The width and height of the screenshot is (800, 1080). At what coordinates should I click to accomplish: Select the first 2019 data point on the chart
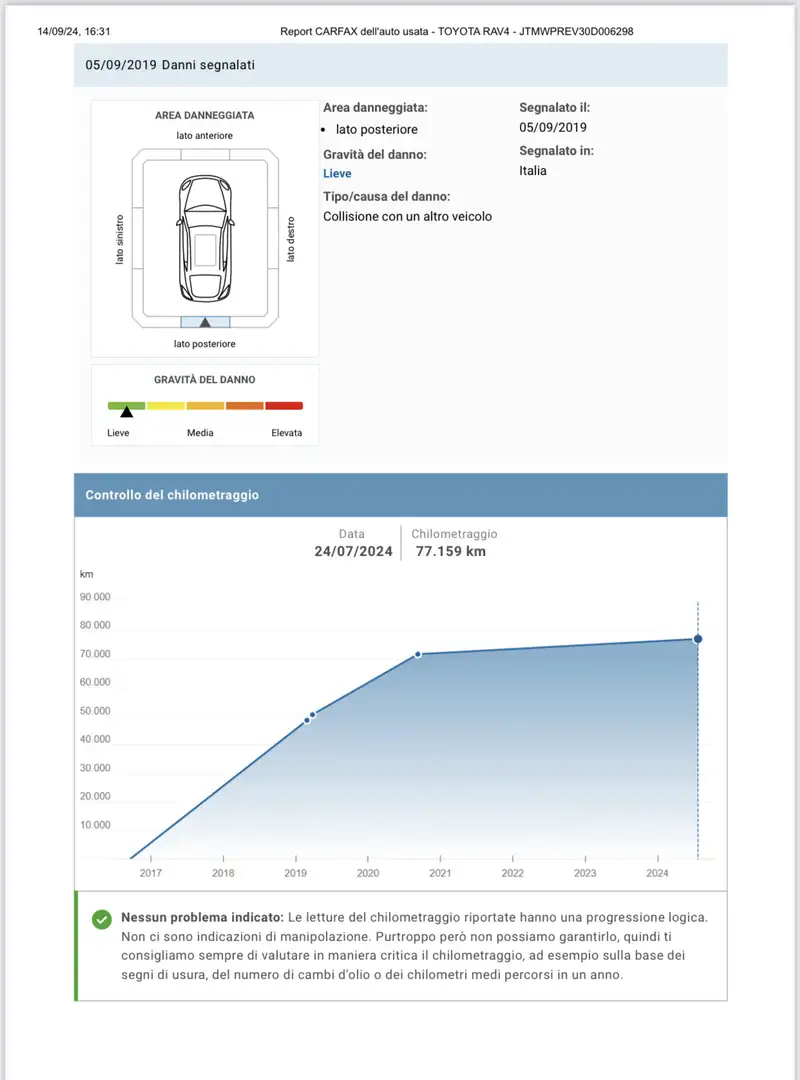pos(307,719)
